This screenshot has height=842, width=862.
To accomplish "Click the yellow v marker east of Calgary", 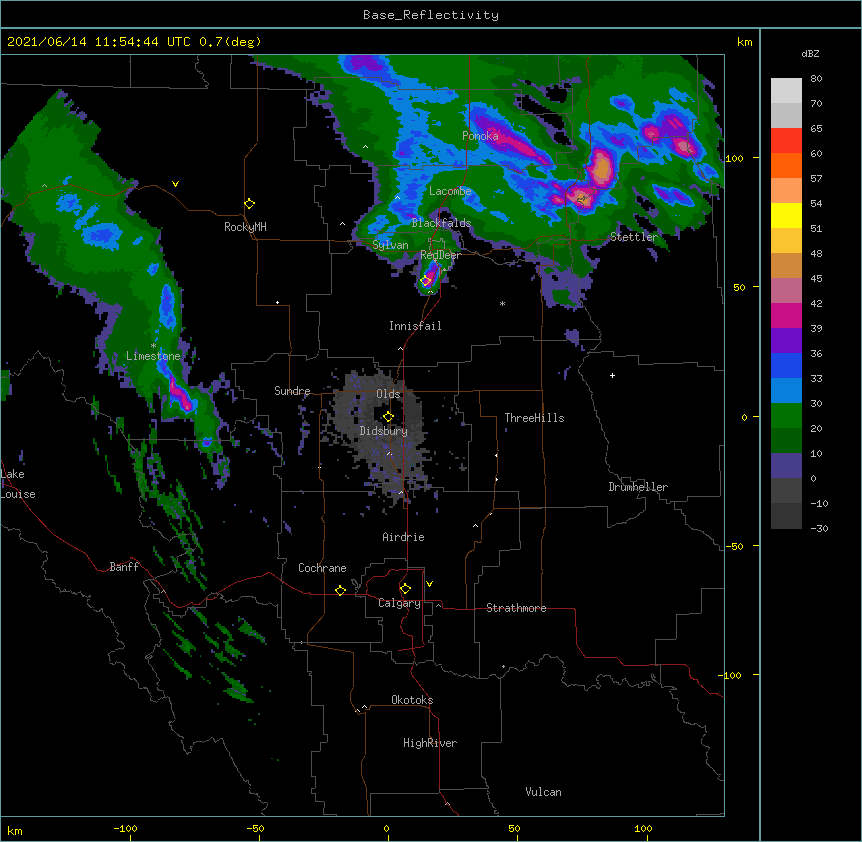I will (x=429, y=584).
